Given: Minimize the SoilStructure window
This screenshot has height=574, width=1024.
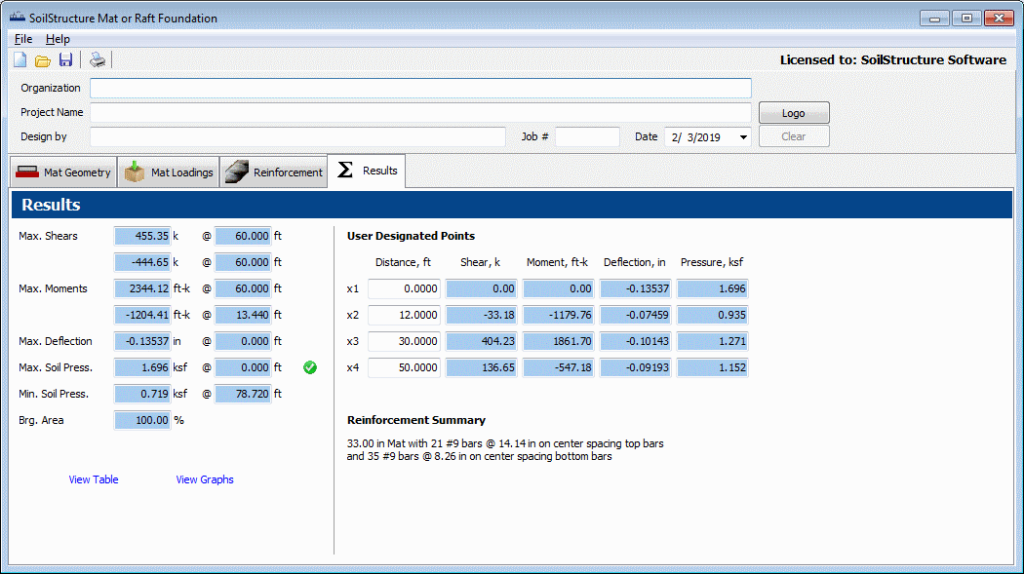Looking at the screenshot, I should 935,18.
